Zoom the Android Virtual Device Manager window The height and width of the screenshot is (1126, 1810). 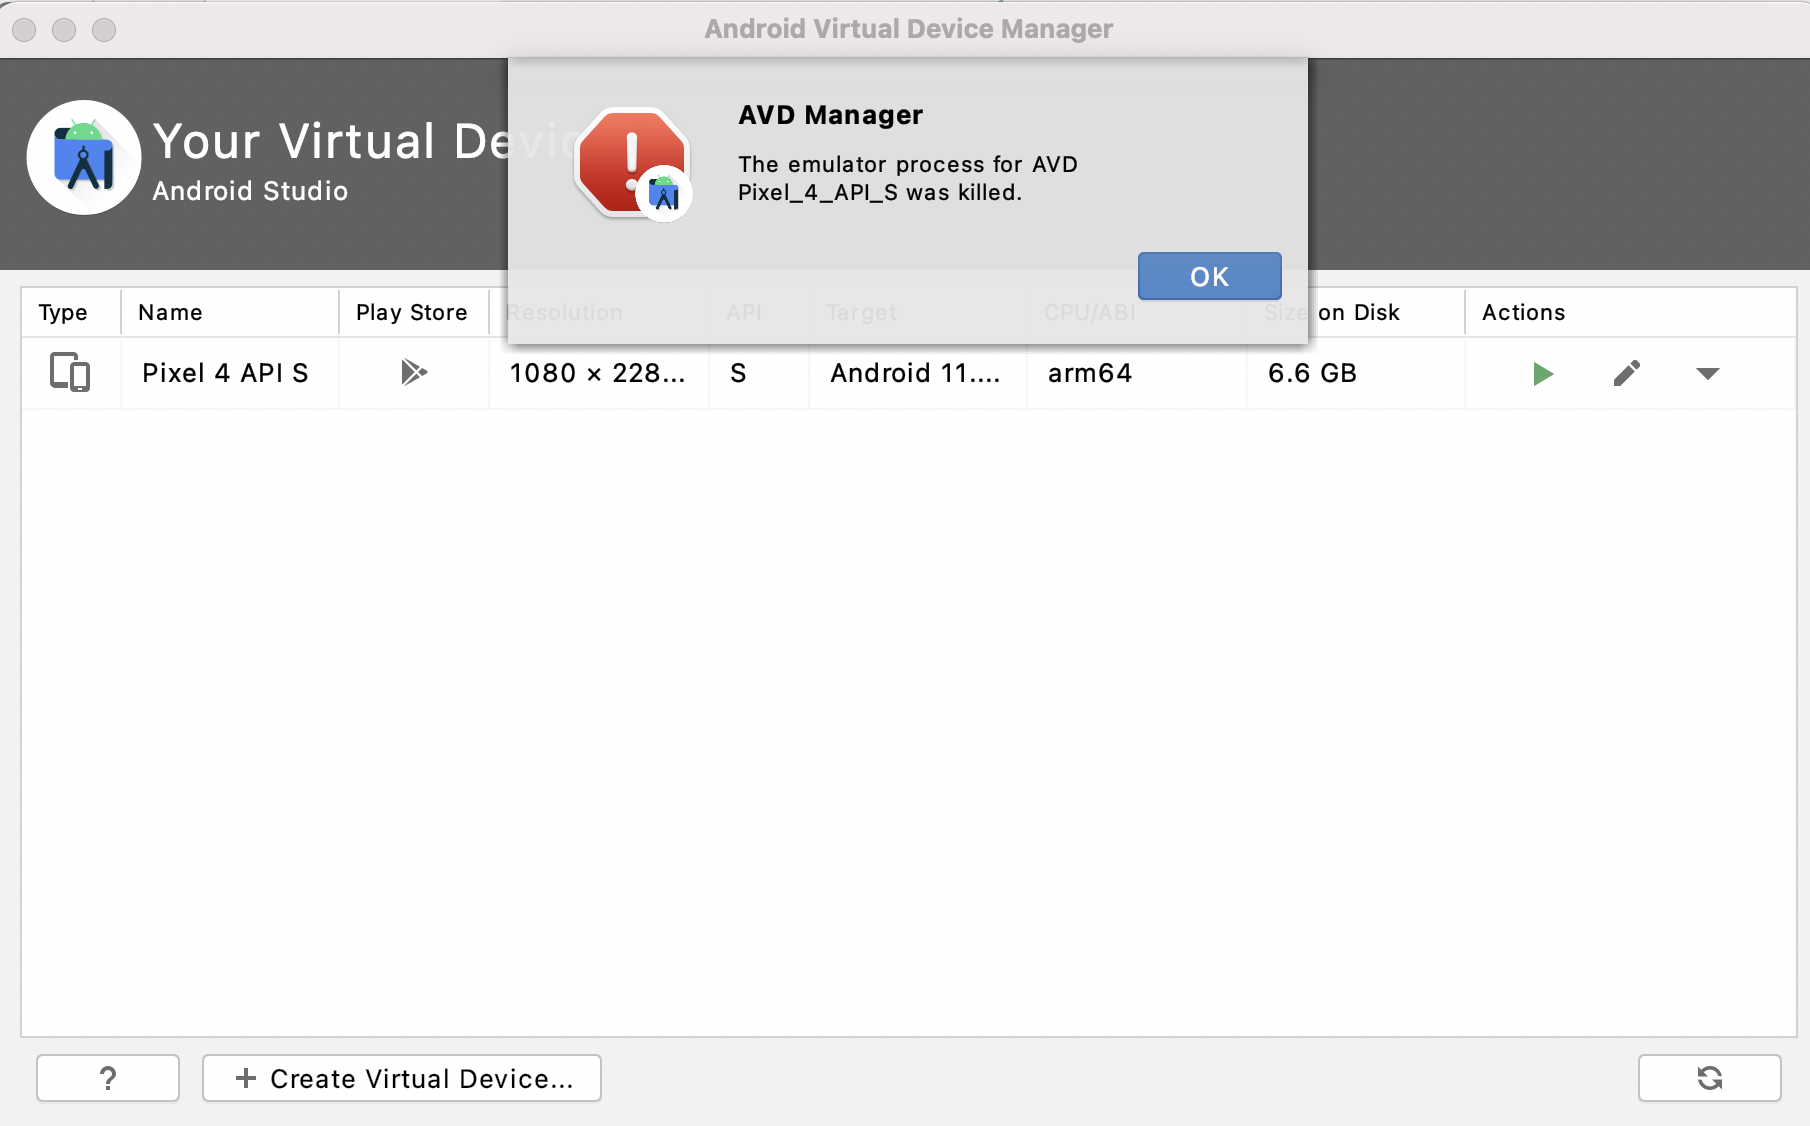(104, 30)
